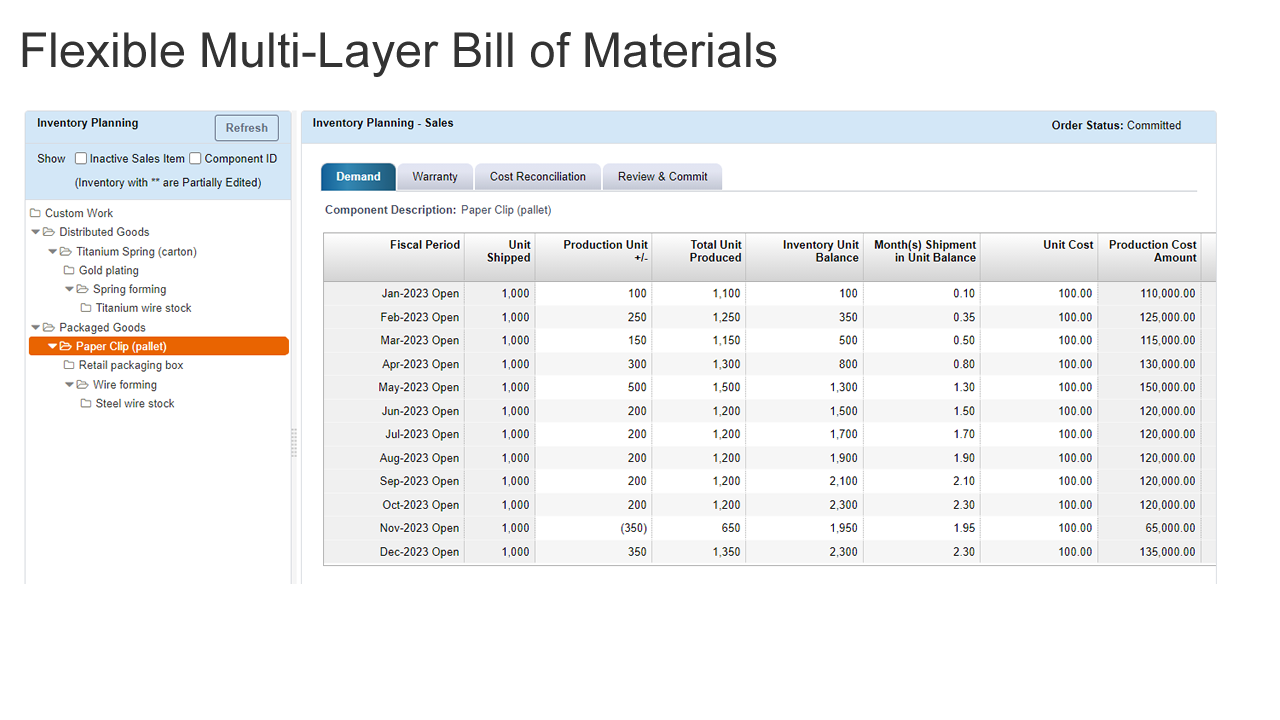Click the Retail packaging box folder icon
The height and width of the screenshot is (720, 1280).
69,365
